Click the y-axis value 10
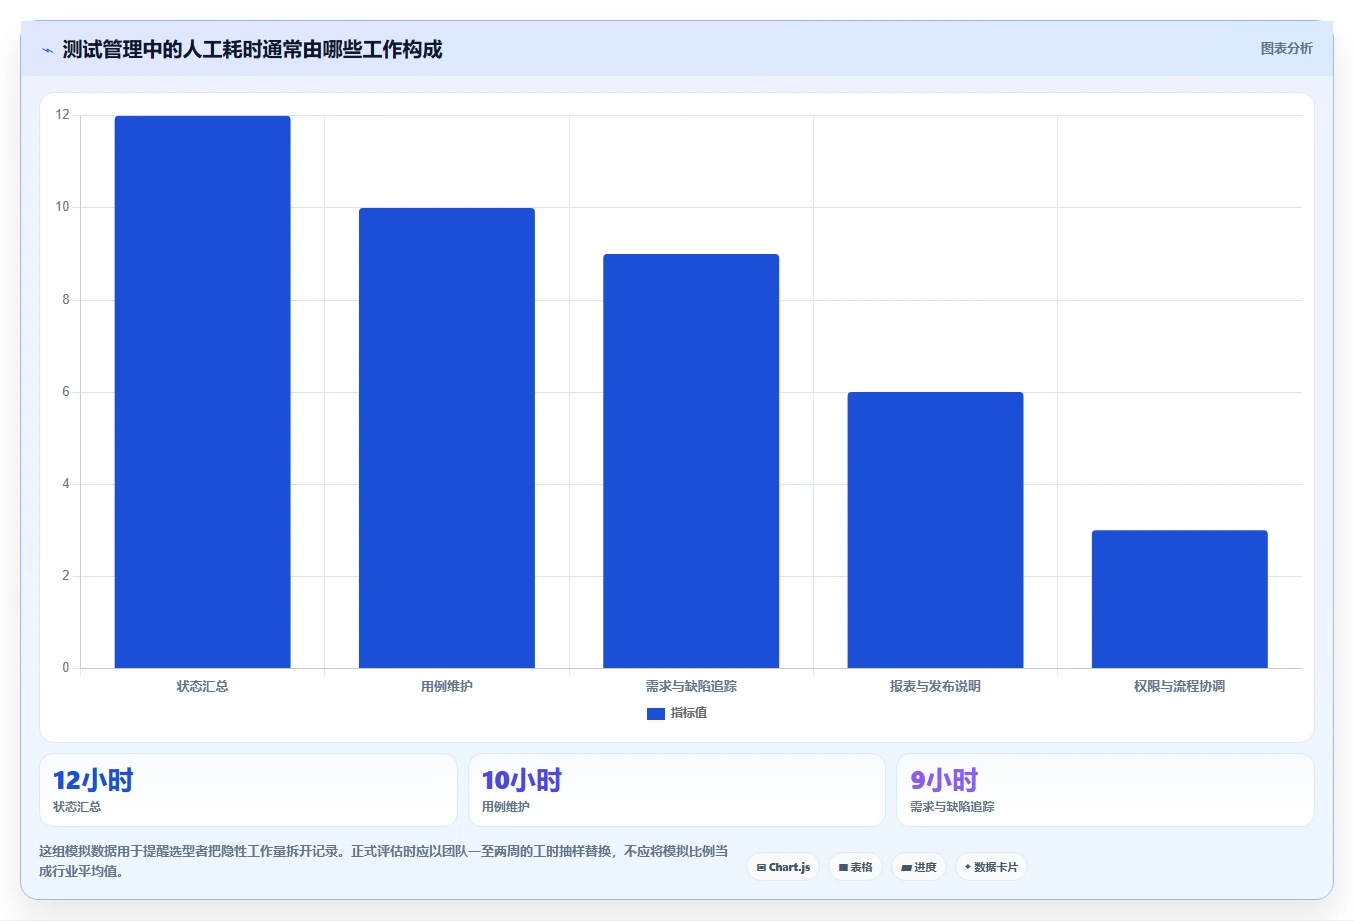The height and width of the screenshot is (921, 1354). pyautogui.click(x=63, y=207)
